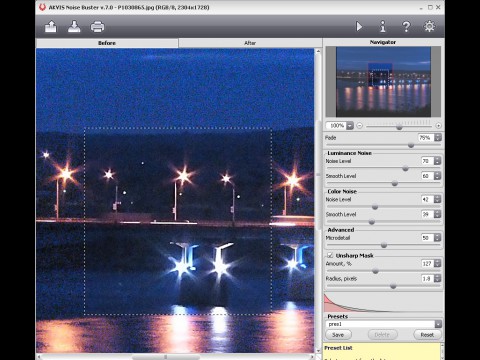Click Radius value field 1.8
480x360 pixels.
(x=427, y=278)
